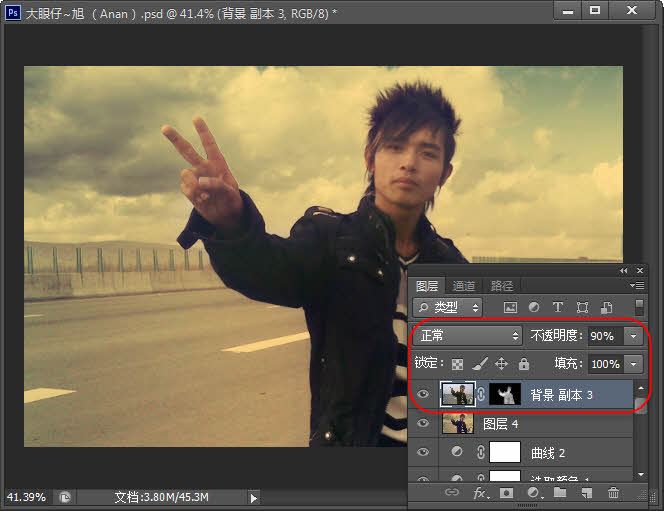Click the lock transparent pixels icon
Viewport: 664px width, 511px height.
[x=458, y=364]
